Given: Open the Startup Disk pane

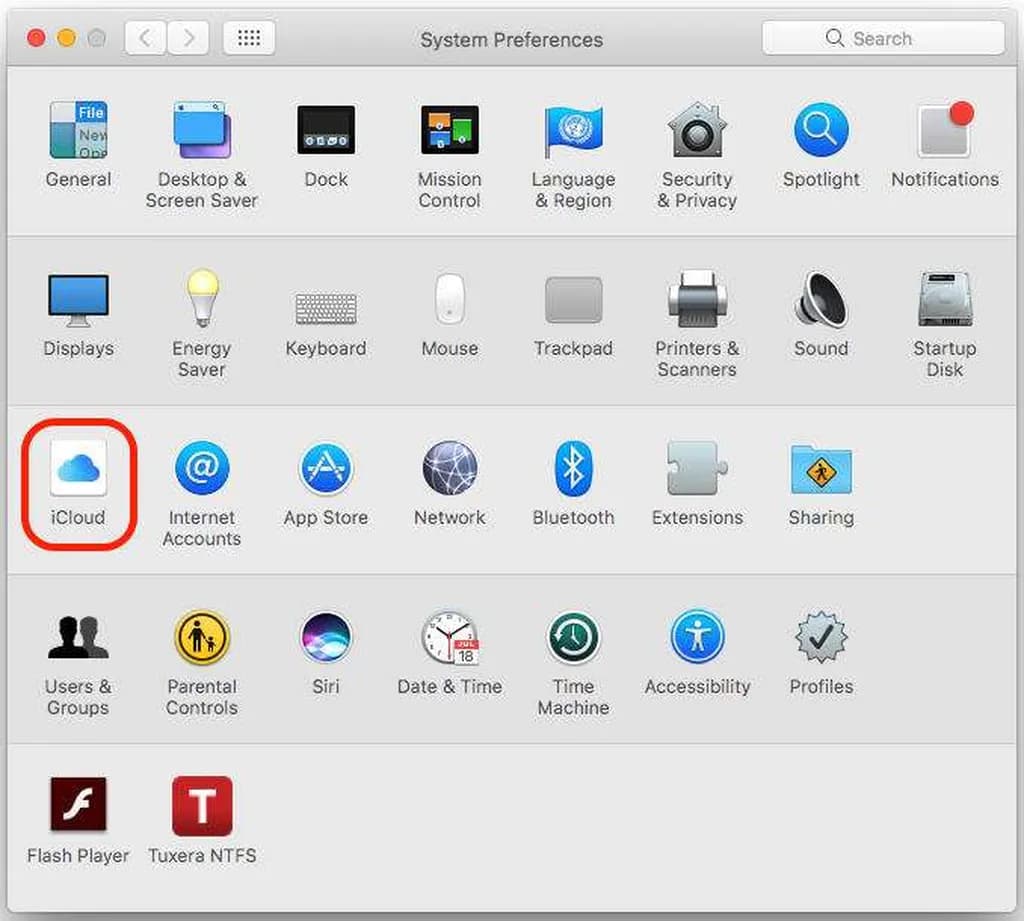Looking at the screenshot, I should pos(944,299).
